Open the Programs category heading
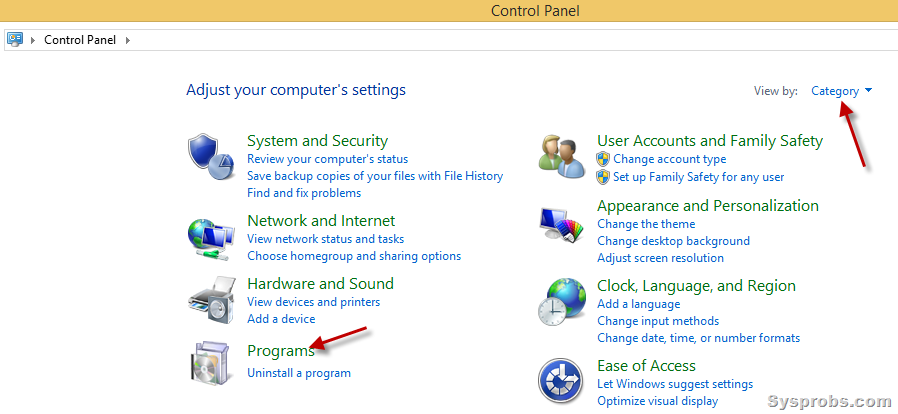Image resolution: width=898 pixels, height=414 pixels. [281, 350]
